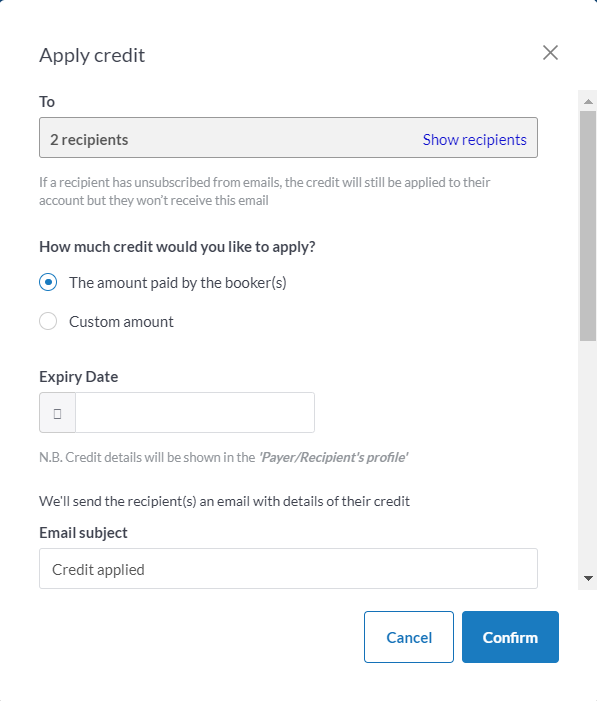The width and height of the screenshot is (597, 701).
Task: Click the 'Expiry Date' field label
Action: click(79, 377)
